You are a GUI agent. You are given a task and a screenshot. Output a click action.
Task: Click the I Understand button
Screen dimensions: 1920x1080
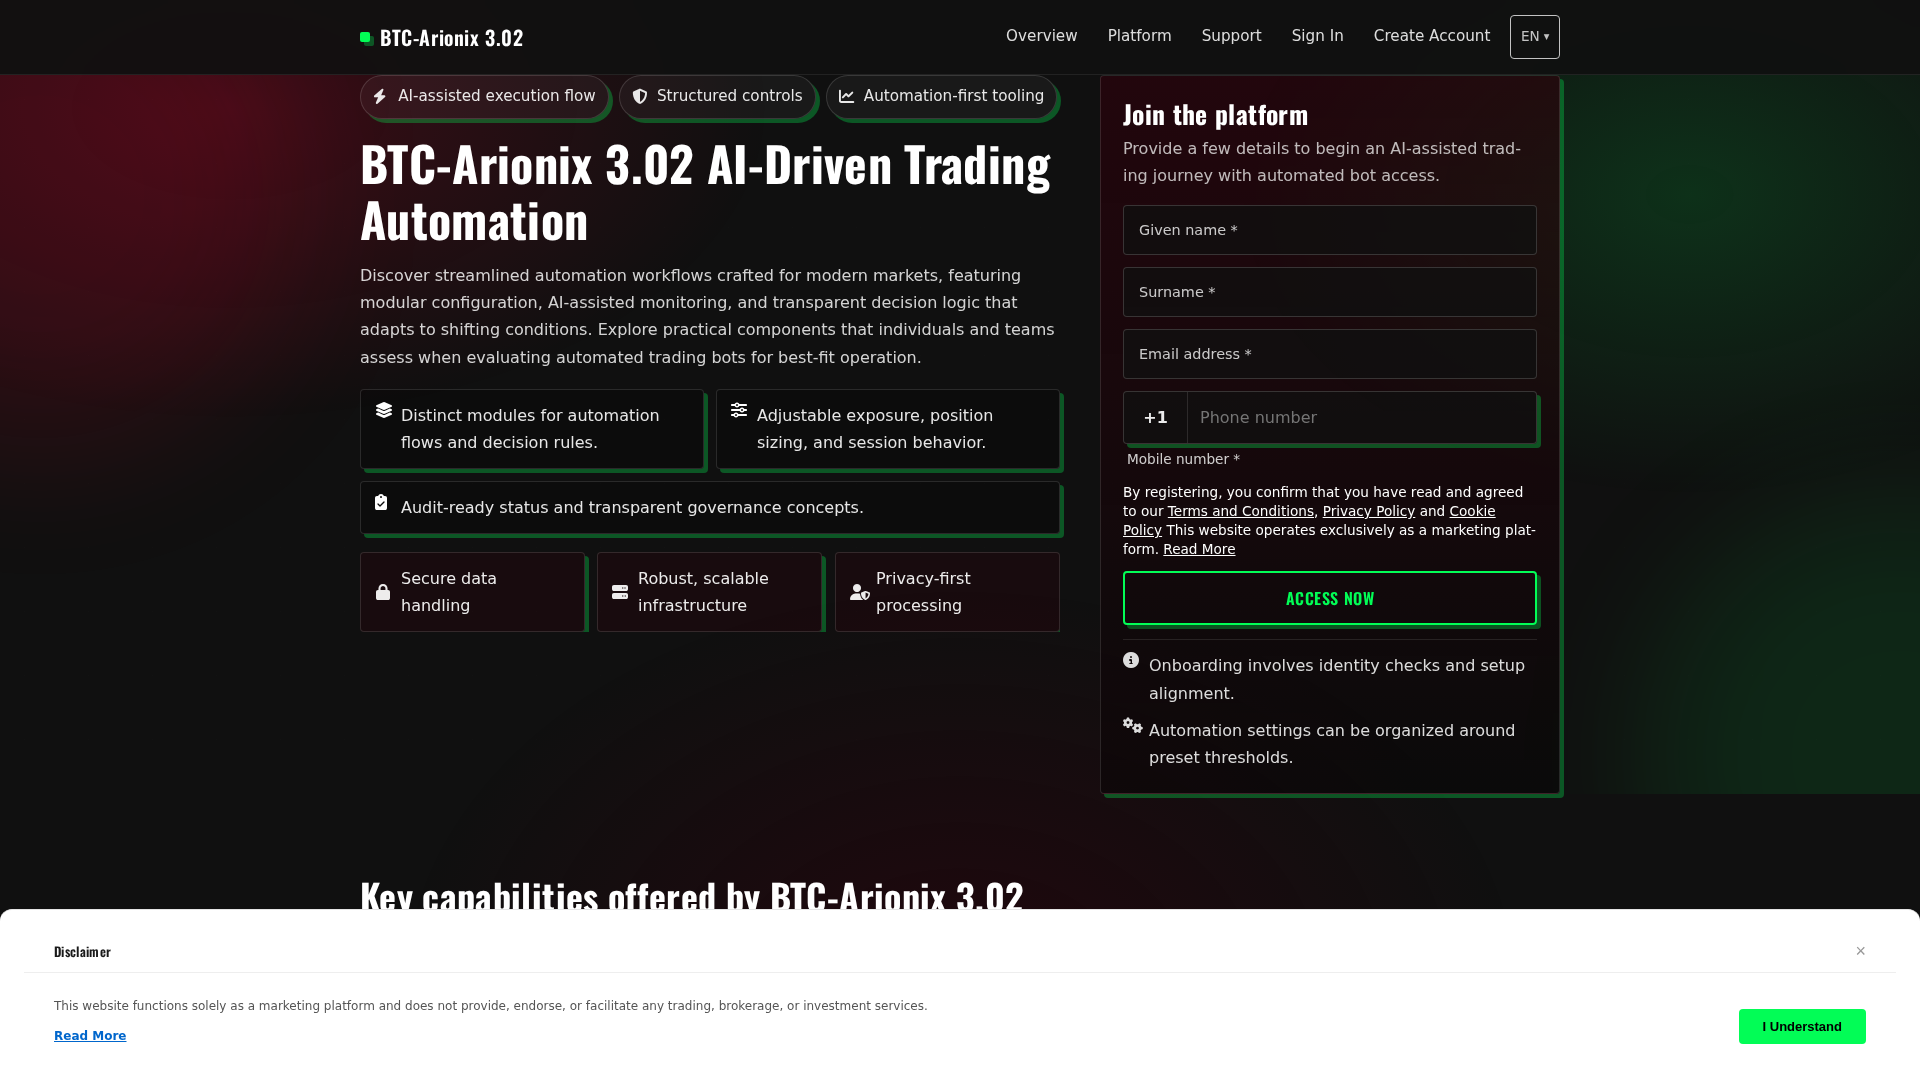coord(1802,1026)
